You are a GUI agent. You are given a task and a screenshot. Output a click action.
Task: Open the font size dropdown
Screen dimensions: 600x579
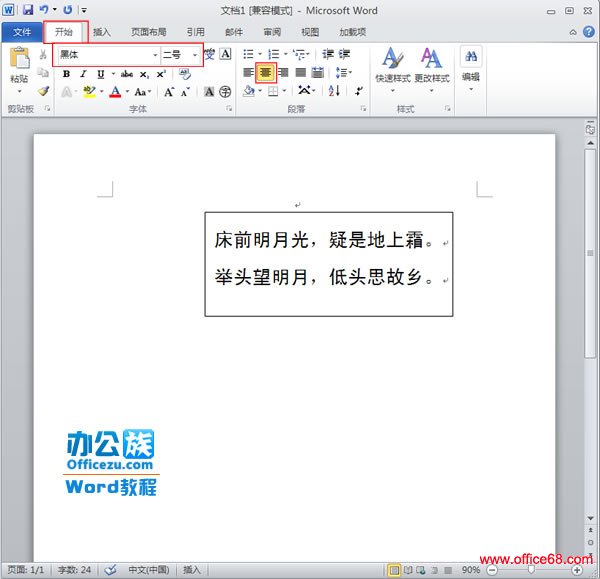tap(195, 55)
